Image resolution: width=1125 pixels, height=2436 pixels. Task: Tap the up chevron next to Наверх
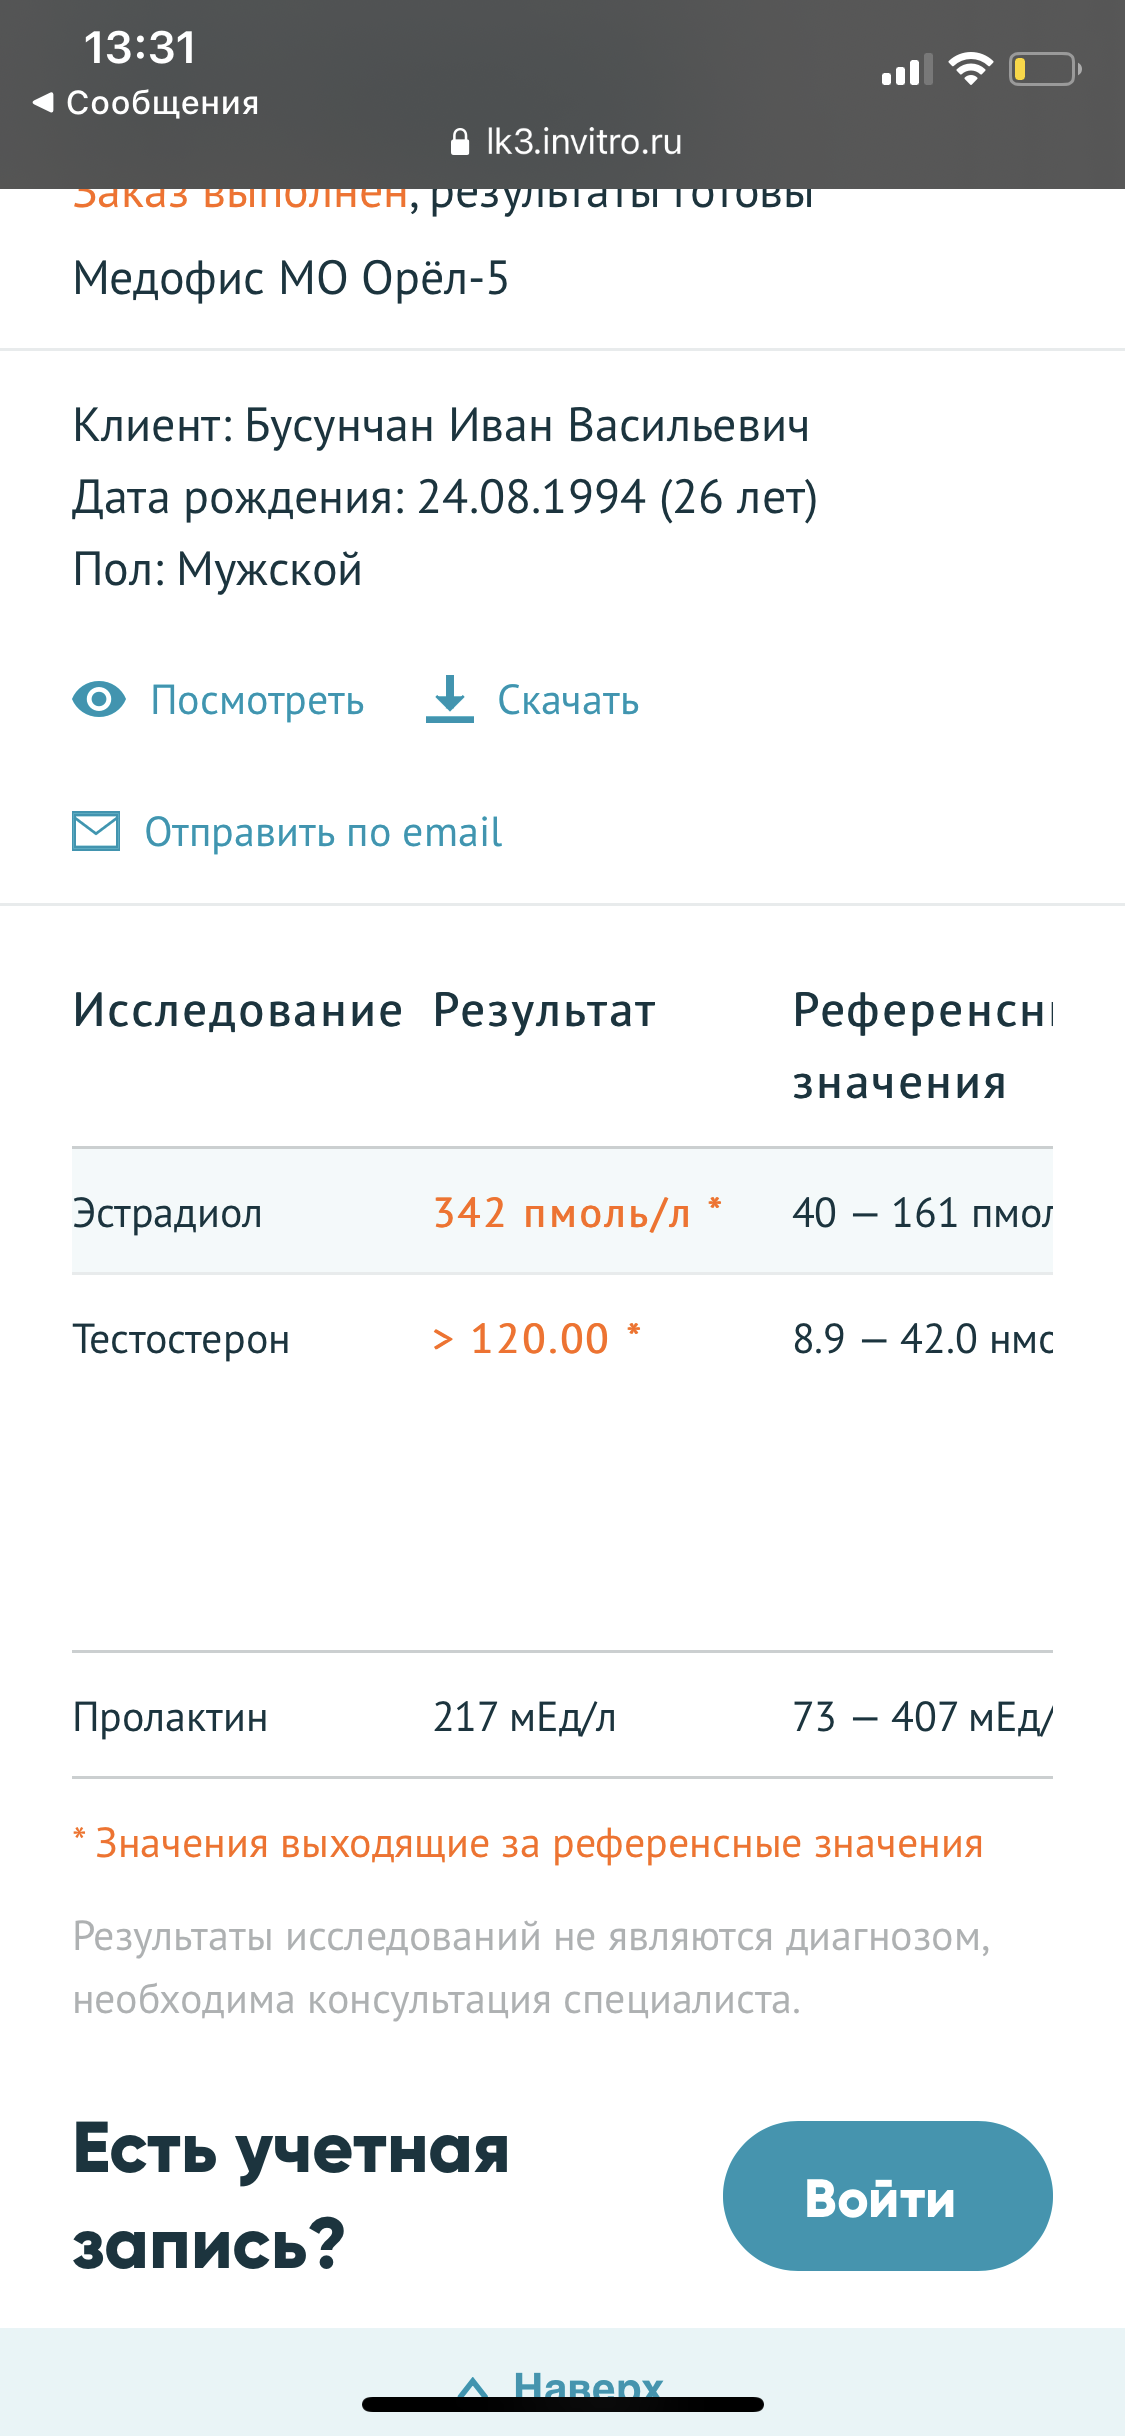473,2388
